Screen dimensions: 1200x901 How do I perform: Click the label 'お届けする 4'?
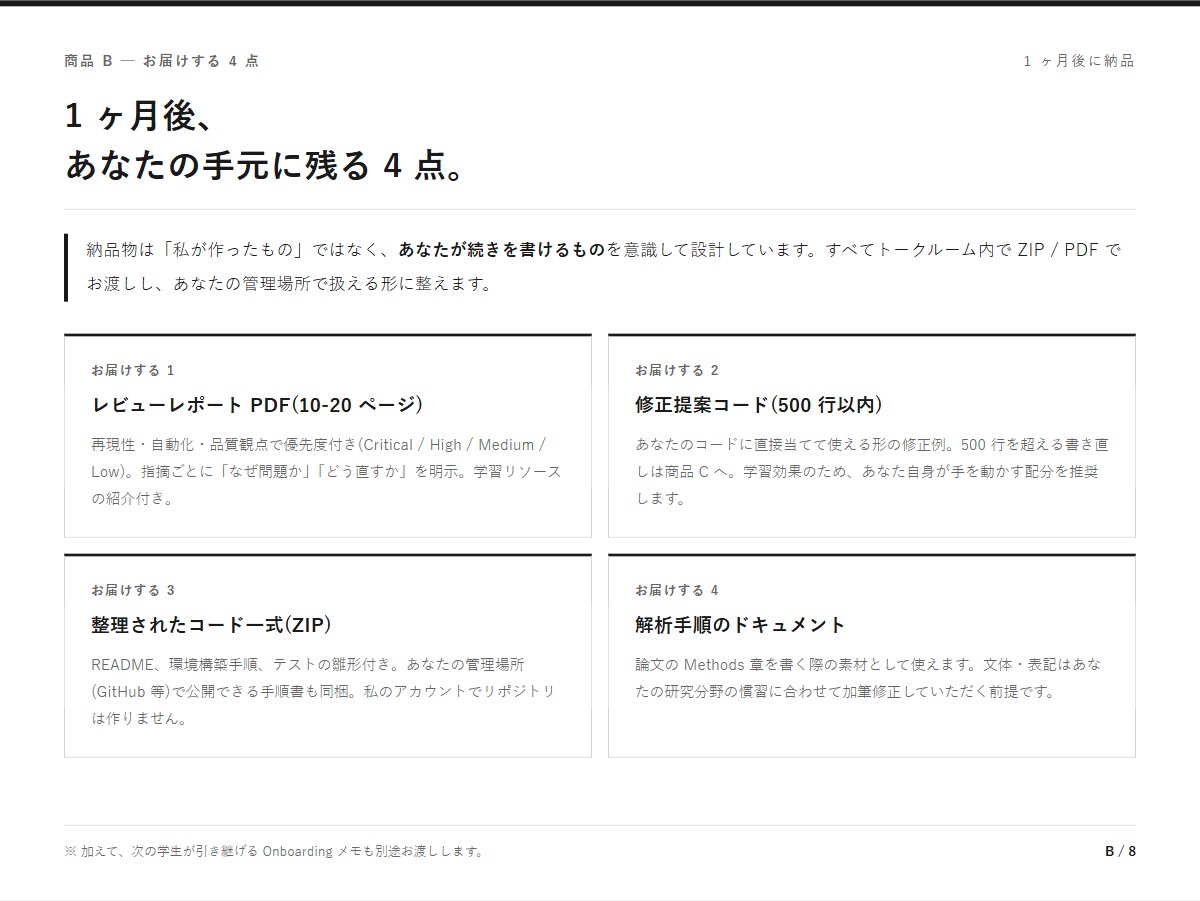click(x=677, y=590)
